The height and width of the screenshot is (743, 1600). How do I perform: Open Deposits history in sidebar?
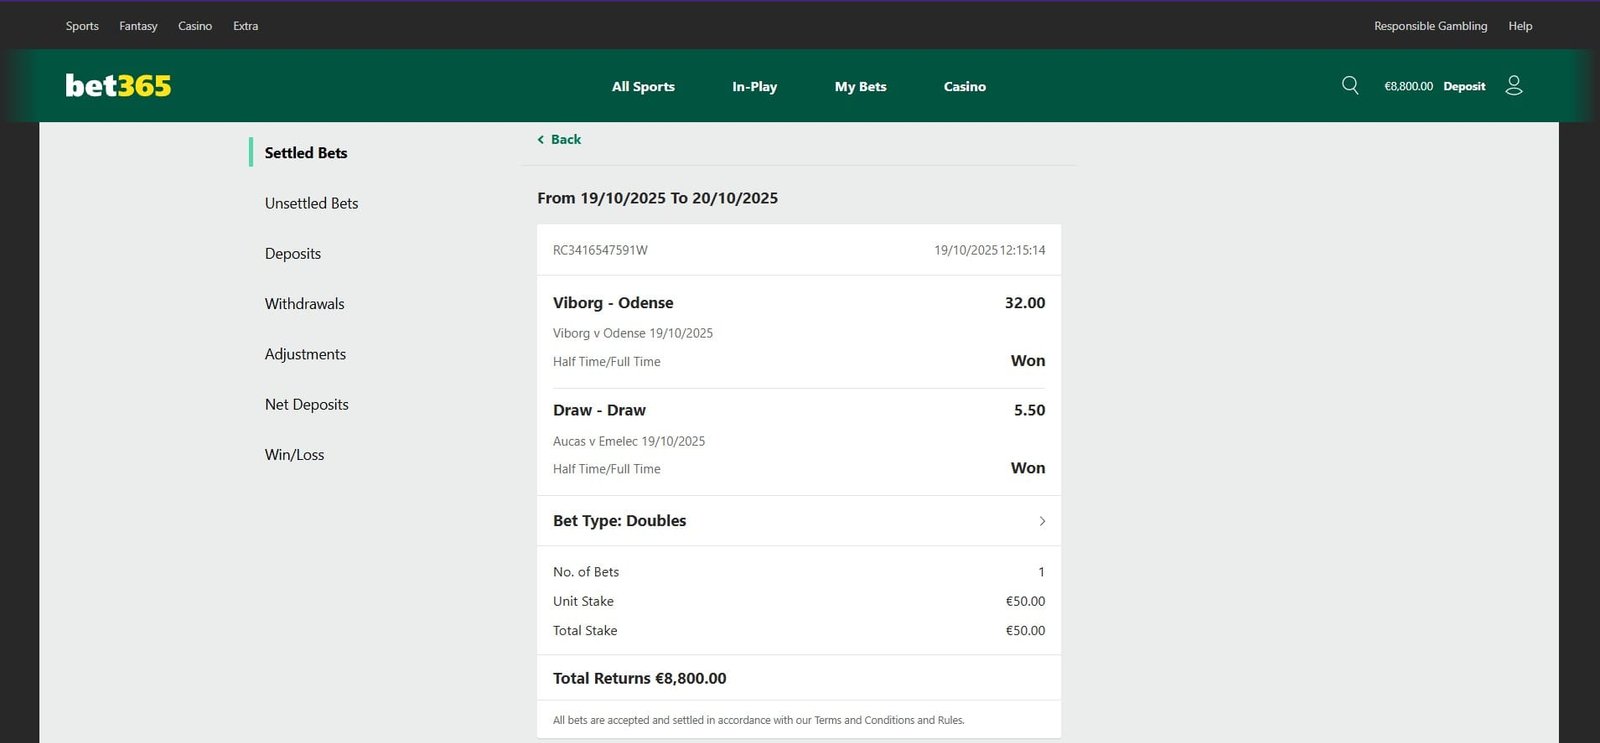coord(293,254)
